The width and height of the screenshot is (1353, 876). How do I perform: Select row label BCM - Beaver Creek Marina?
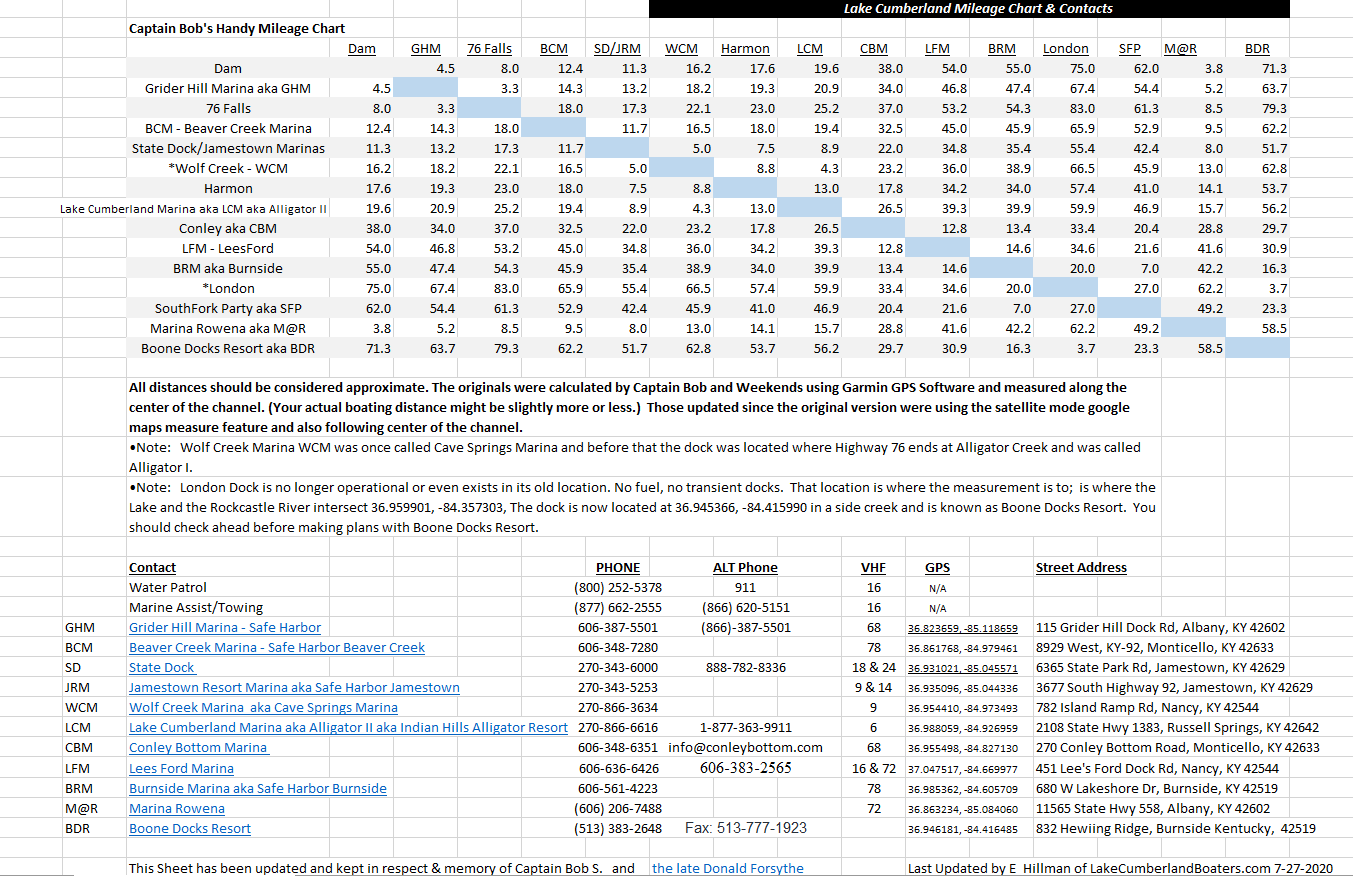(228, 129)
